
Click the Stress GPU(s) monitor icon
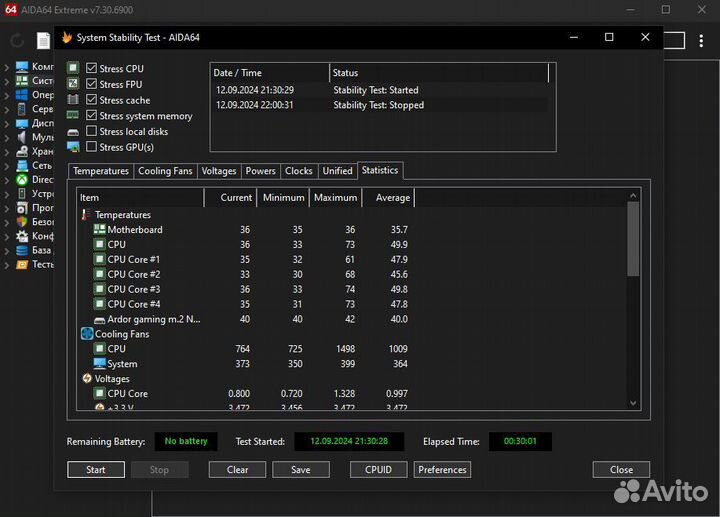click(73, 147)
